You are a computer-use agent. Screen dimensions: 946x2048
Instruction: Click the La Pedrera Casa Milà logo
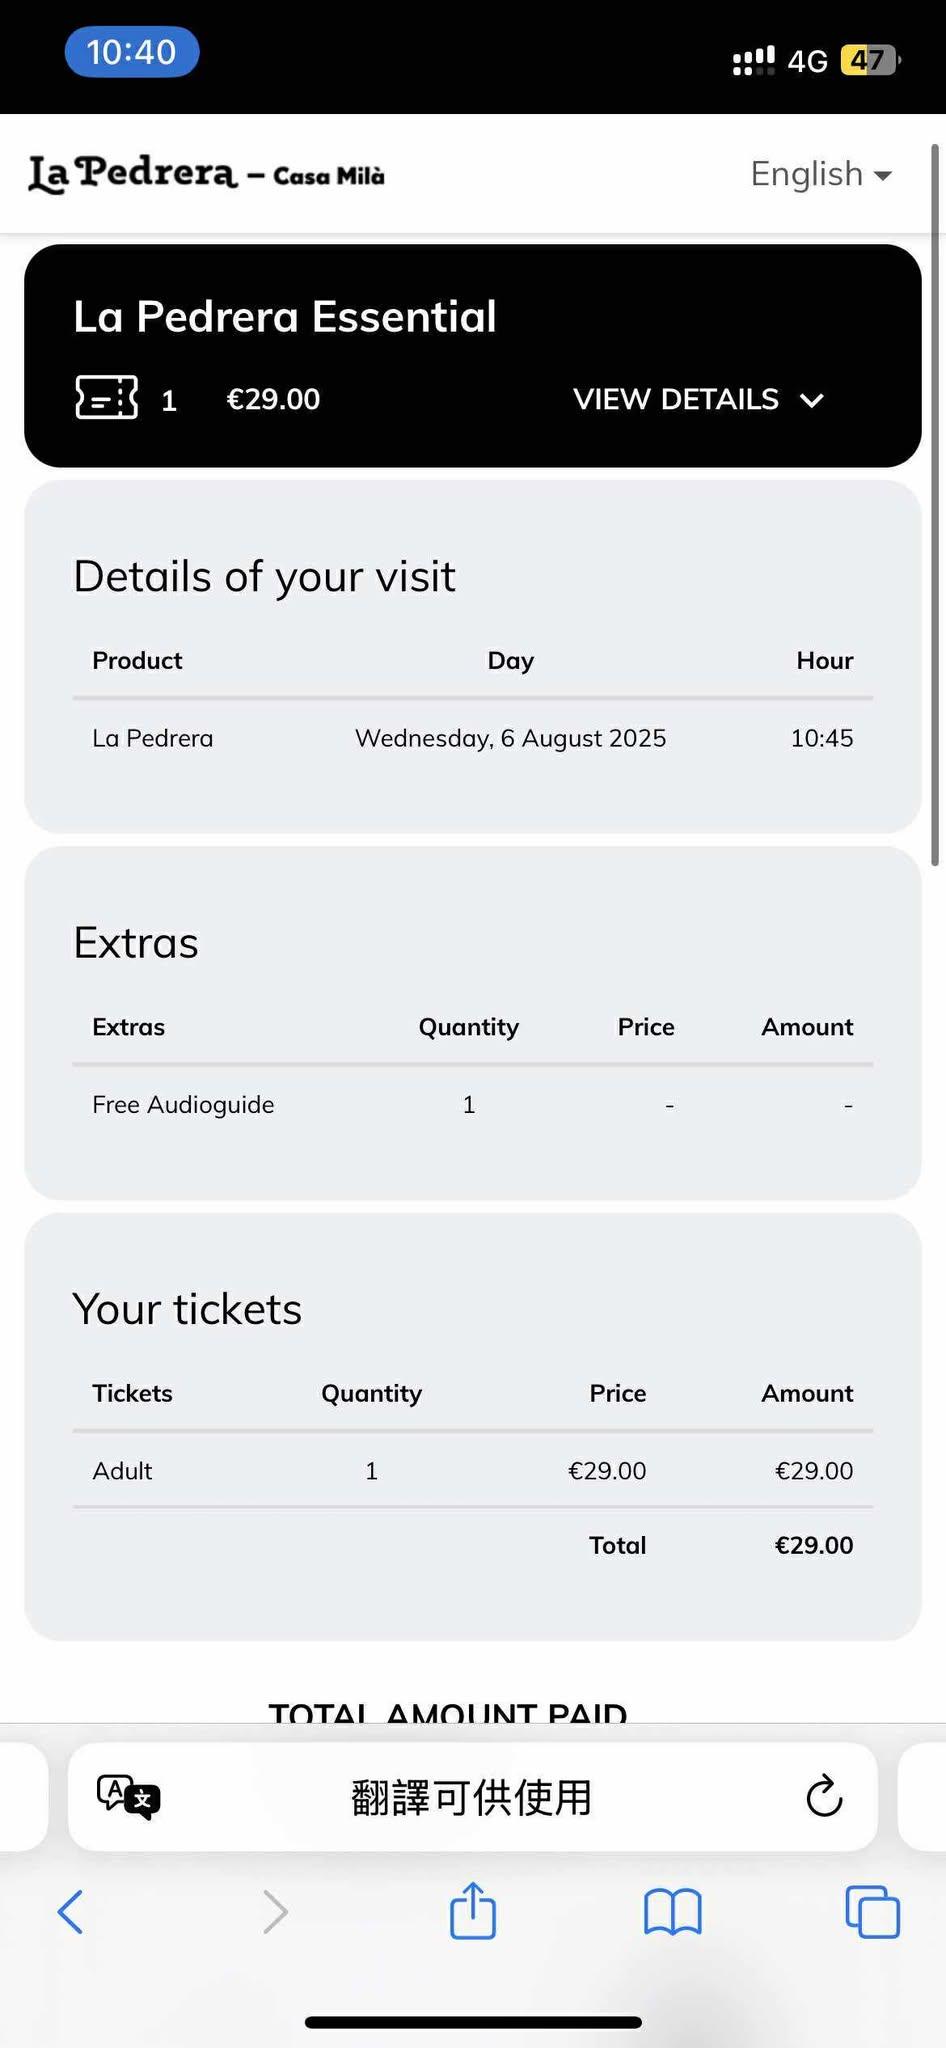coord(206,174)
